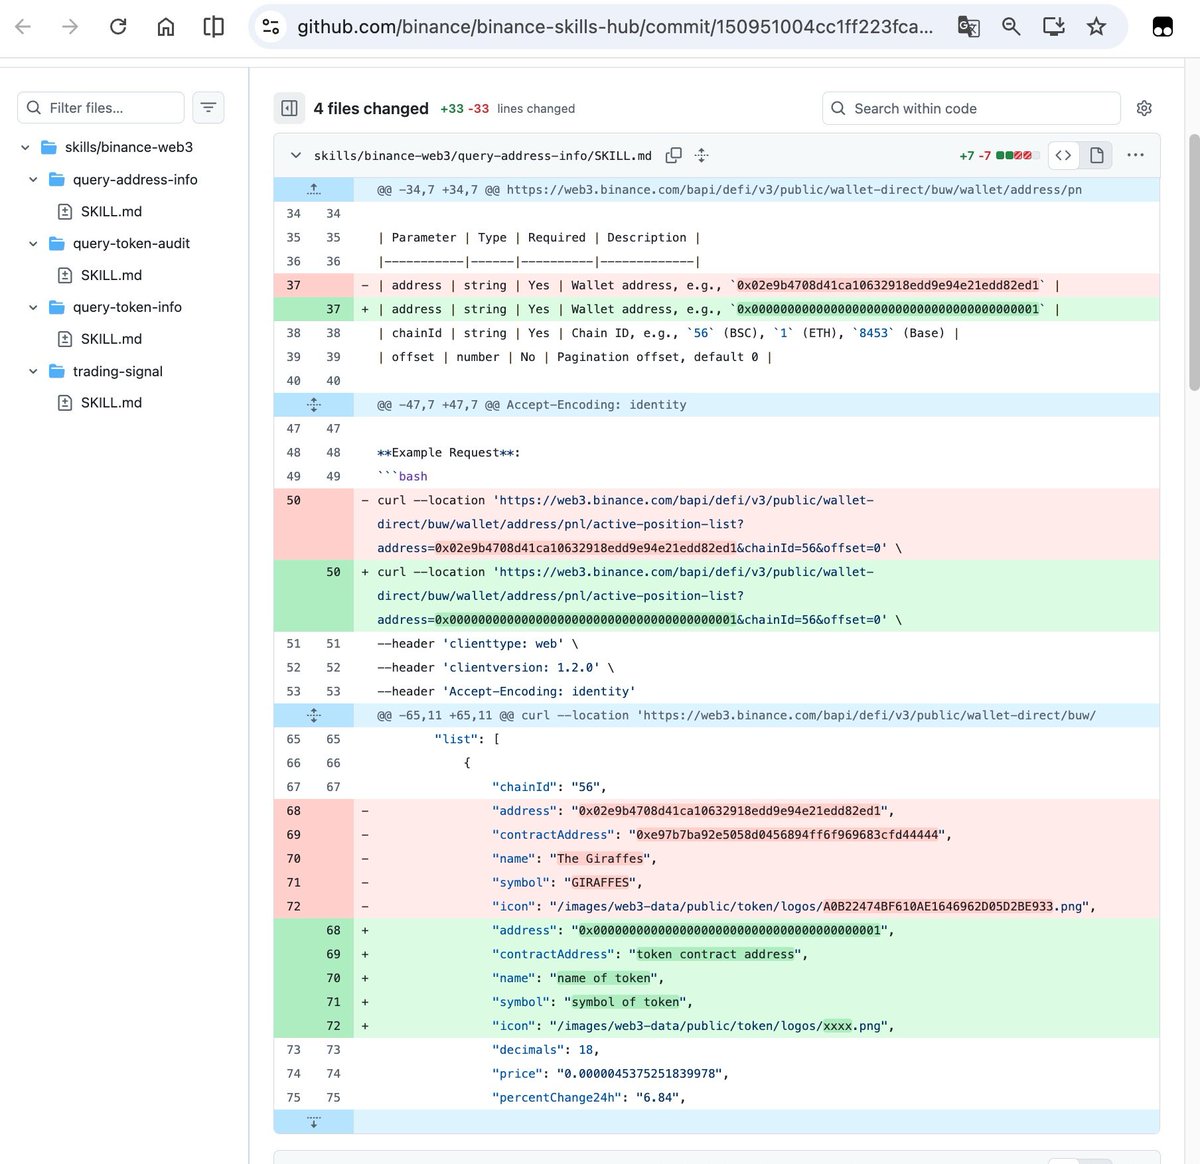
Task: Bookmark this page with the star icon
Action: [1096, 27]
